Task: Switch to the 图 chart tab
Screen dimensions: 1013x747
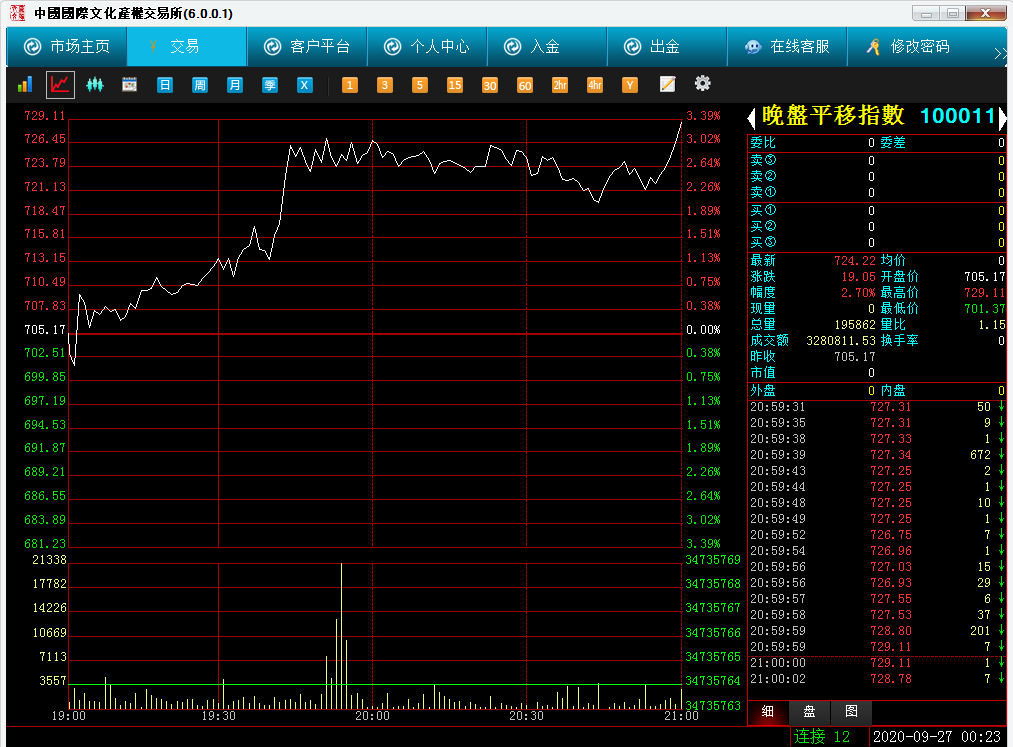Action: coord(851,712)
